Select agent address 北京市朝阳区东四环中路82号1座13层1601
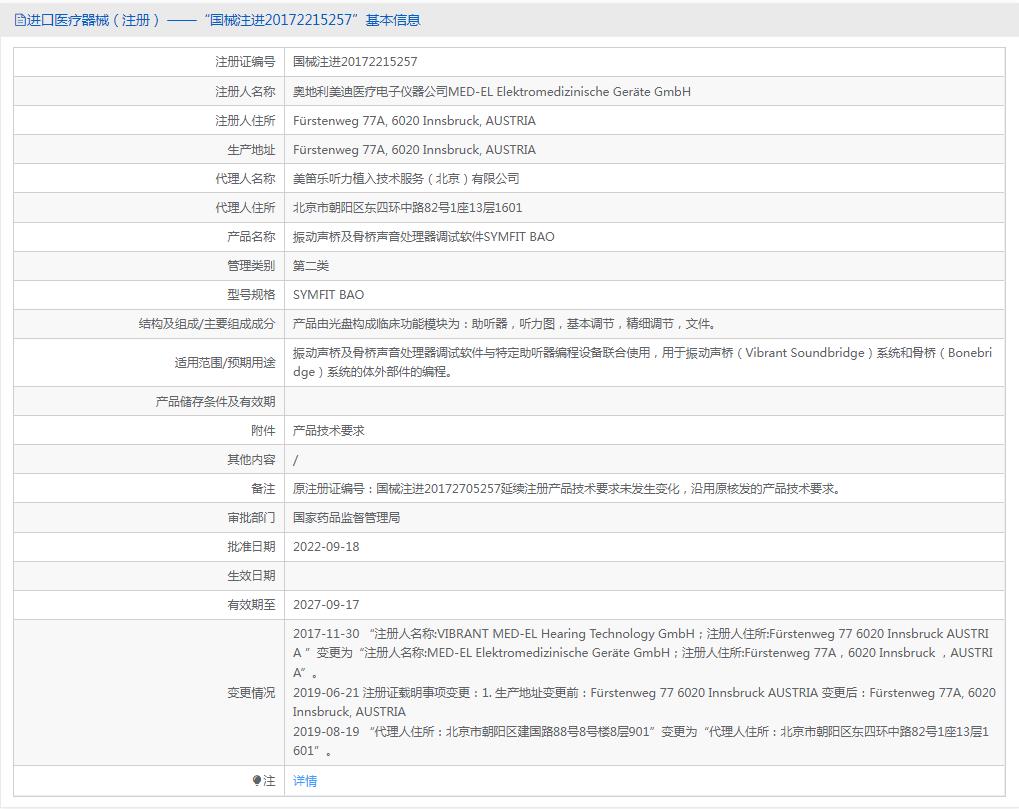Image resolution: width=1019 pixels, height=809 pixels. [407, 208]
